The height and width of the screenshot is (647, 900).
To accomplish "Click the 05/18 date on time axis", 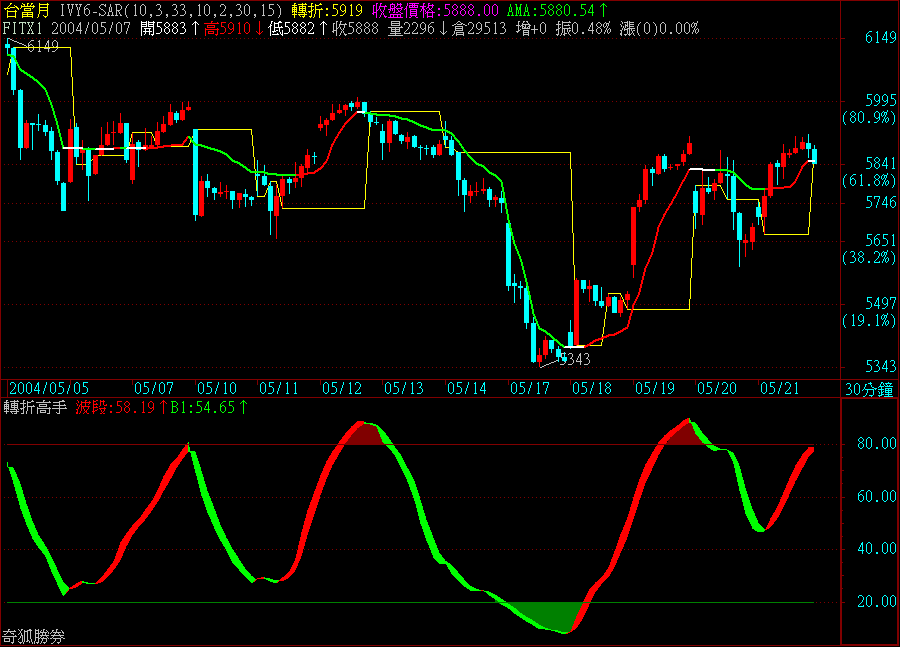I will (592, 389).
